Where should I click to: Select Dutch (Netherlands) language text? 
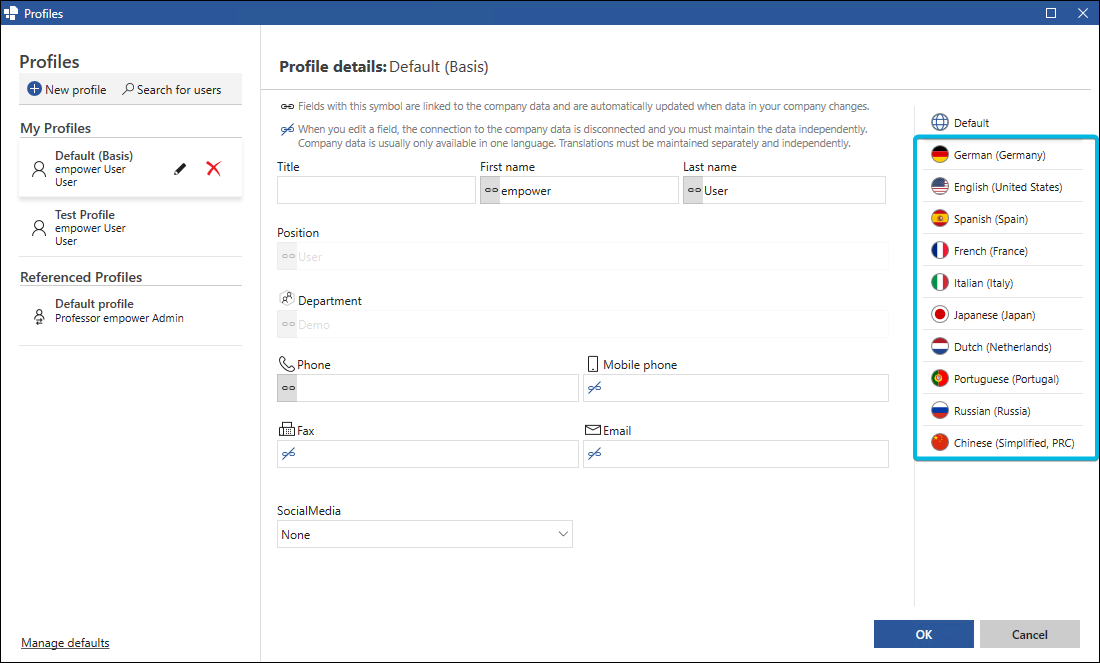click(1002, 347)
